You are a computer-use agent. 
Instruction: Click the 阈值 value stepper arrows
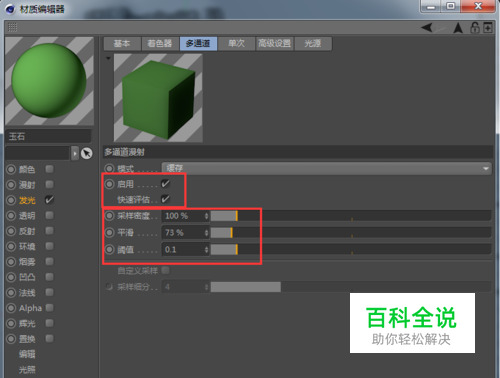pyautogui.click(x=206, y=249)
